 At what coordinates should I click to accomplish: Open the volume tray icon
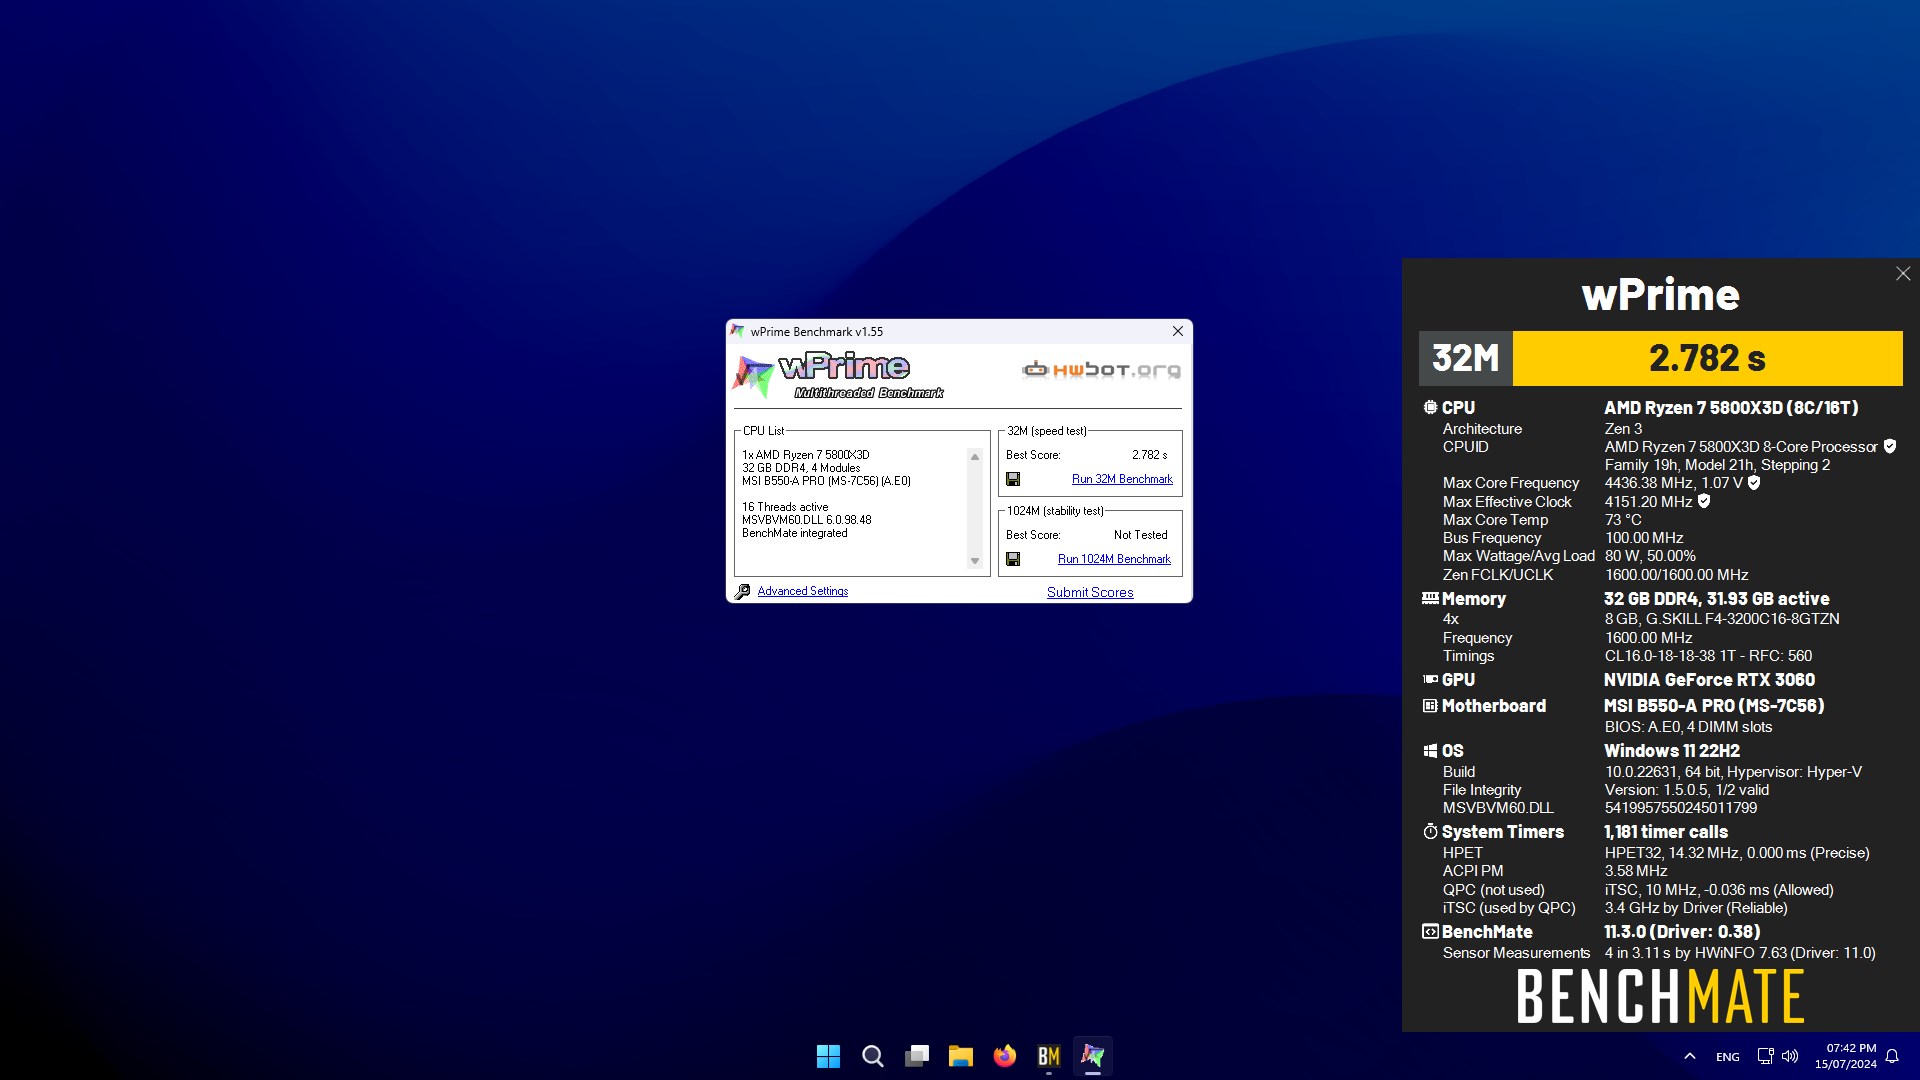(1790, 1056)
